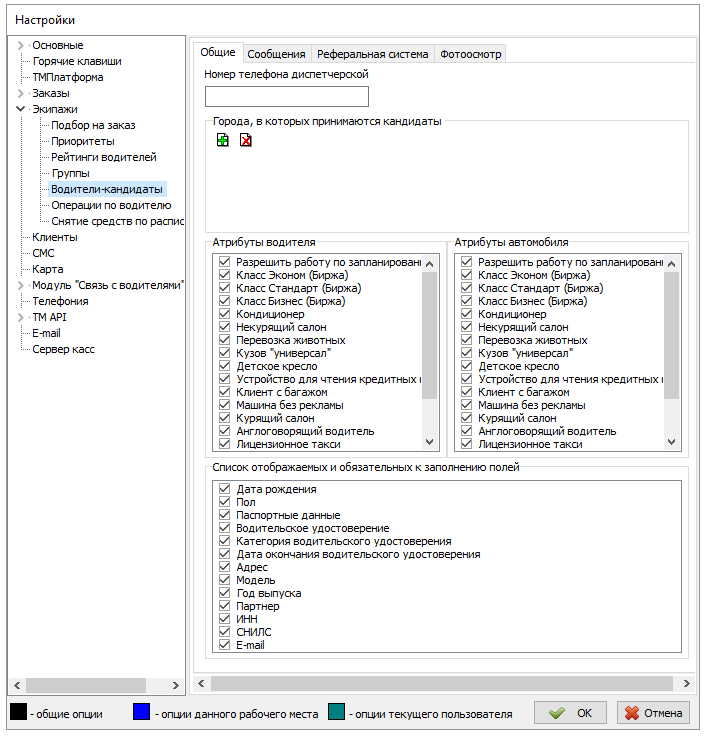Click the green add city icon

[x=223, y=141]
